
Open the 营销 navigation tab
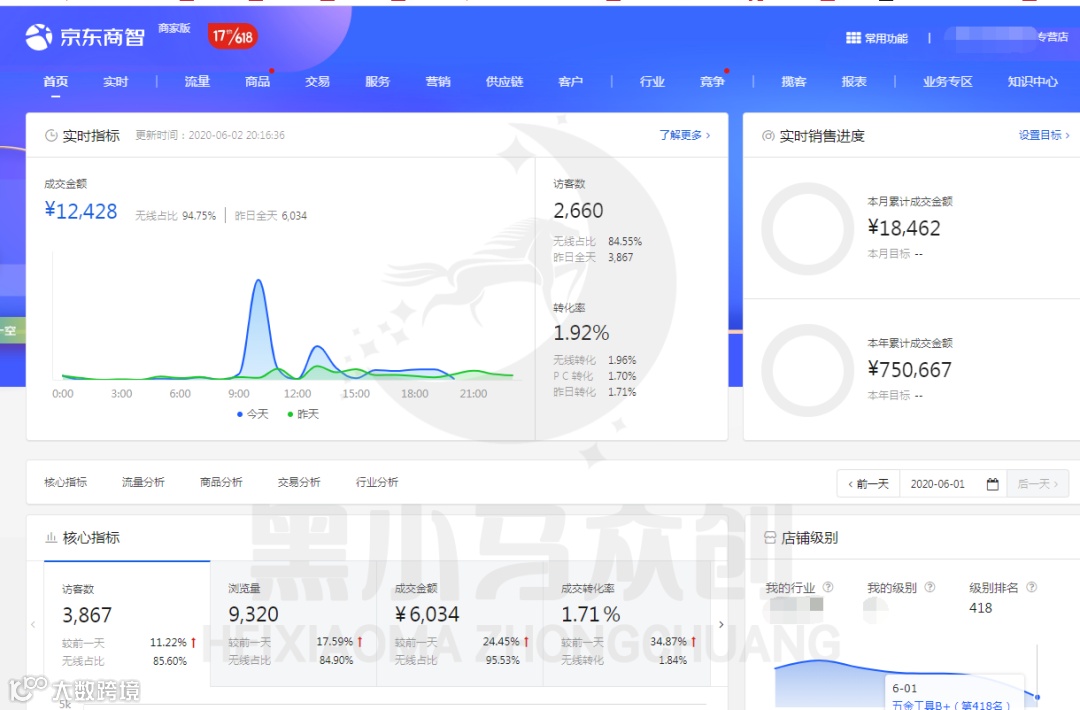[438, 81]
